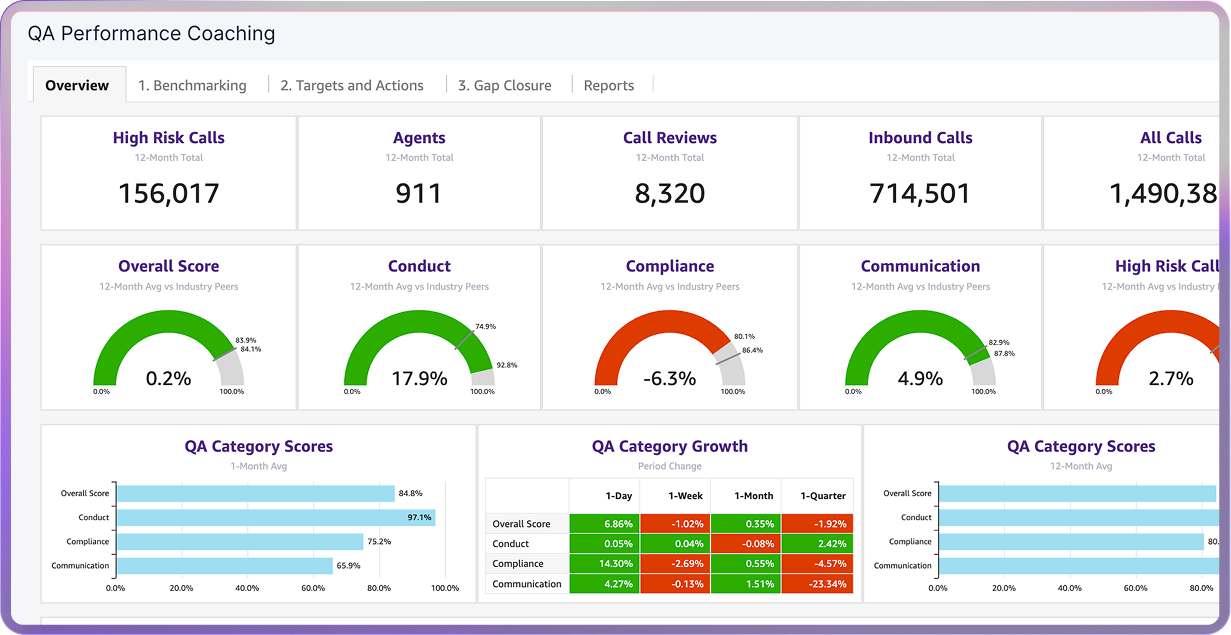Click the Overall Score bar labeled 84.8%
The height and width of the screenshot is (635, 1231).
[256, 493]
